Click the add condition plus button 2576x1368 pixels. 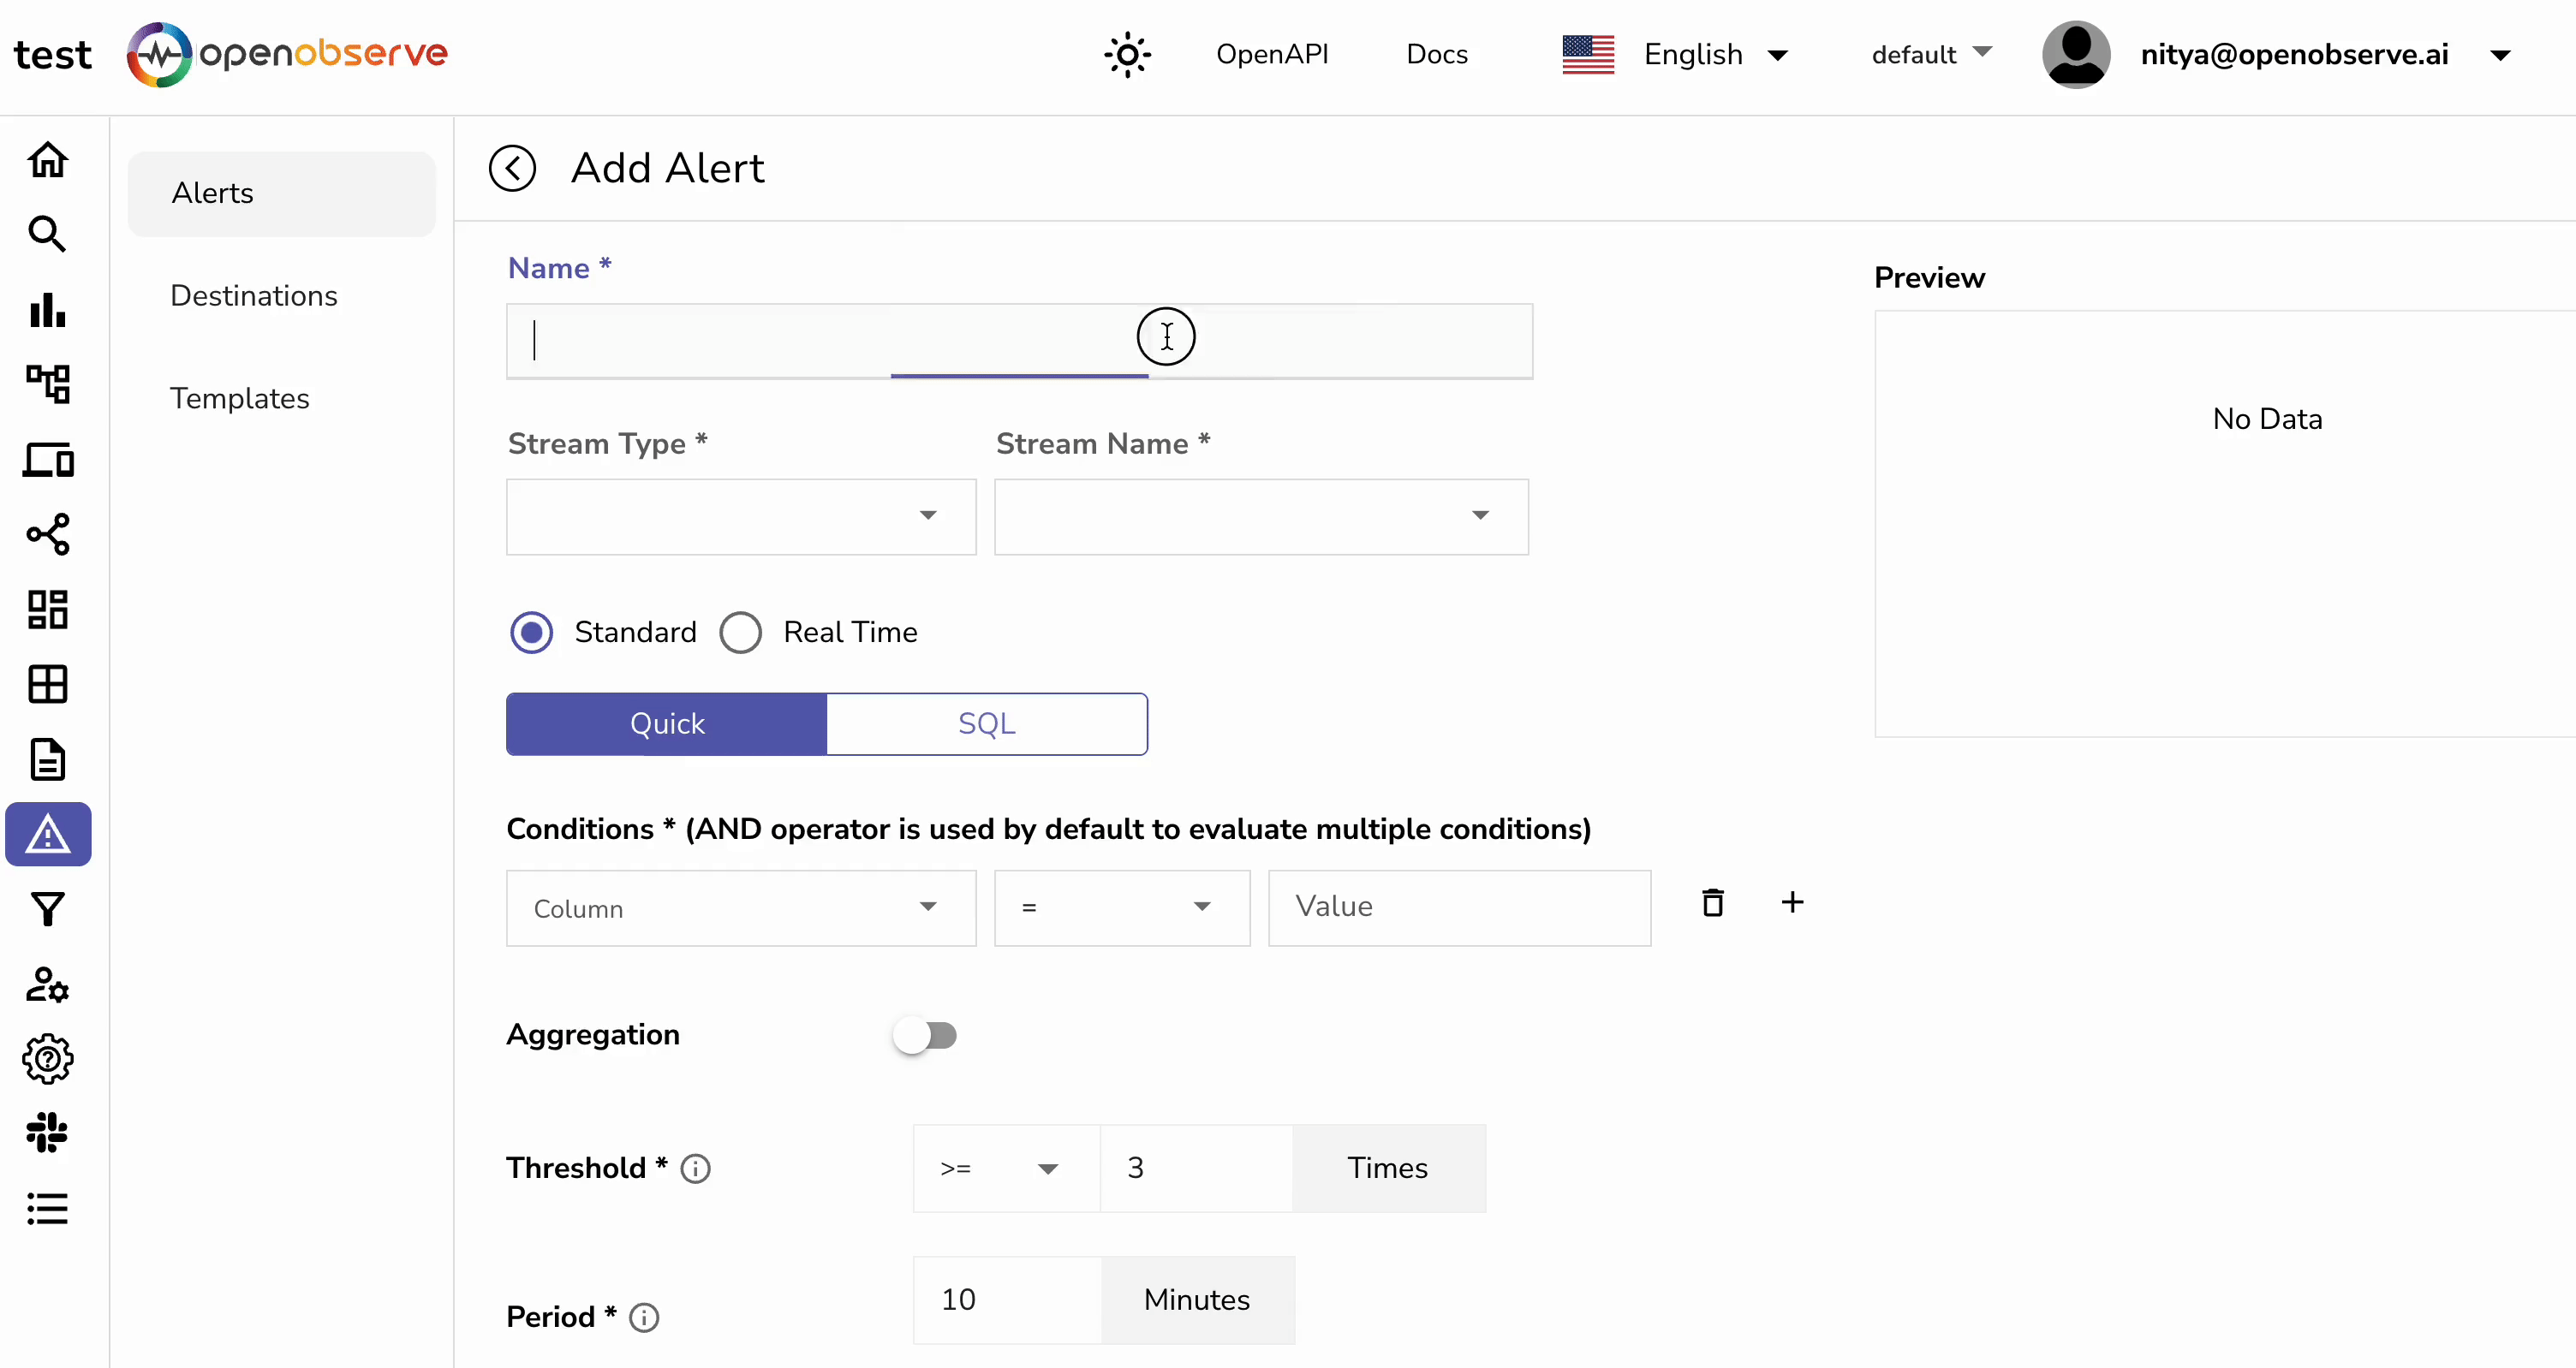pyautogui.click(x=1792, y=903)
